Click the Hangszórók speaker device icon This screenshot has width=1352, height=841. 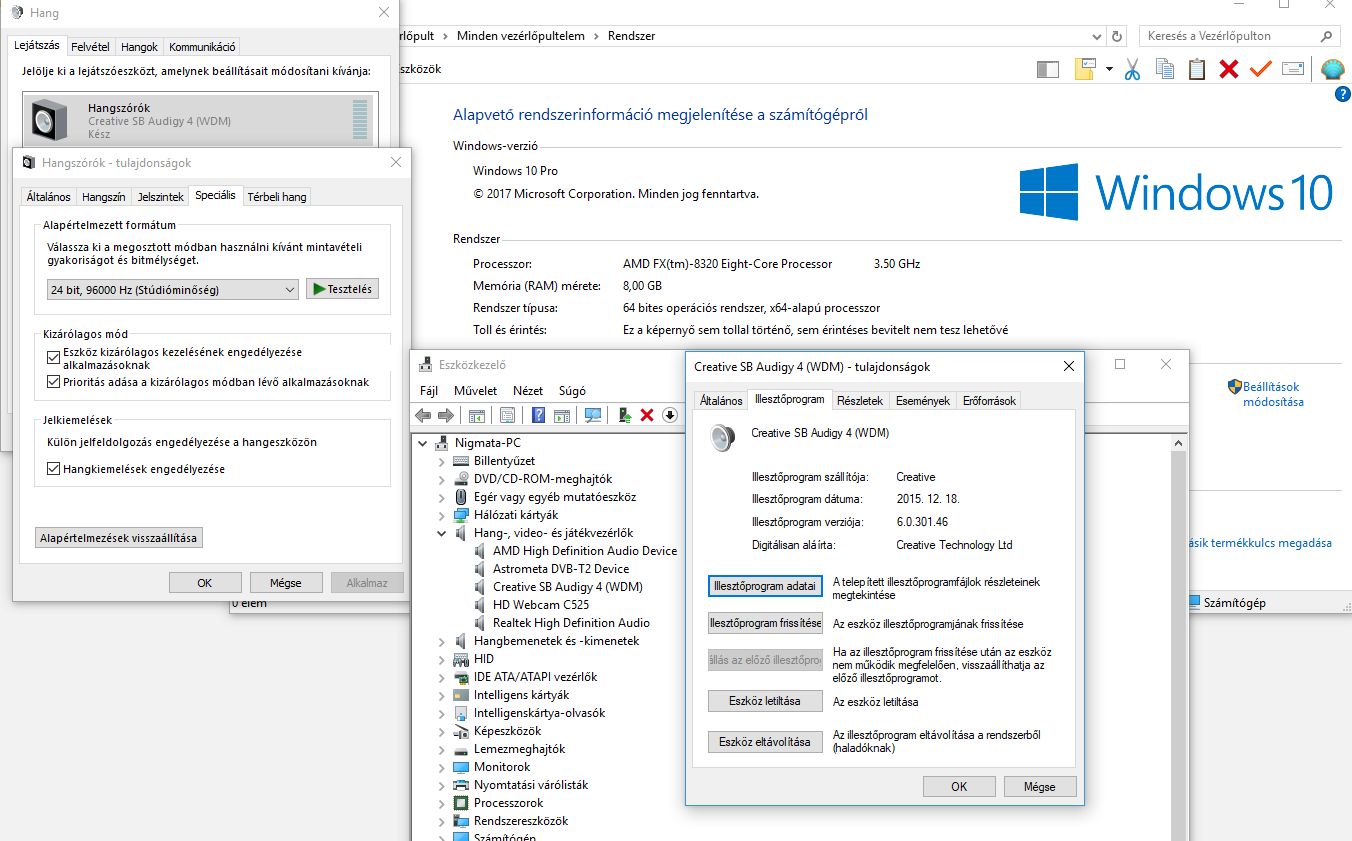click(x=49, y=119)
